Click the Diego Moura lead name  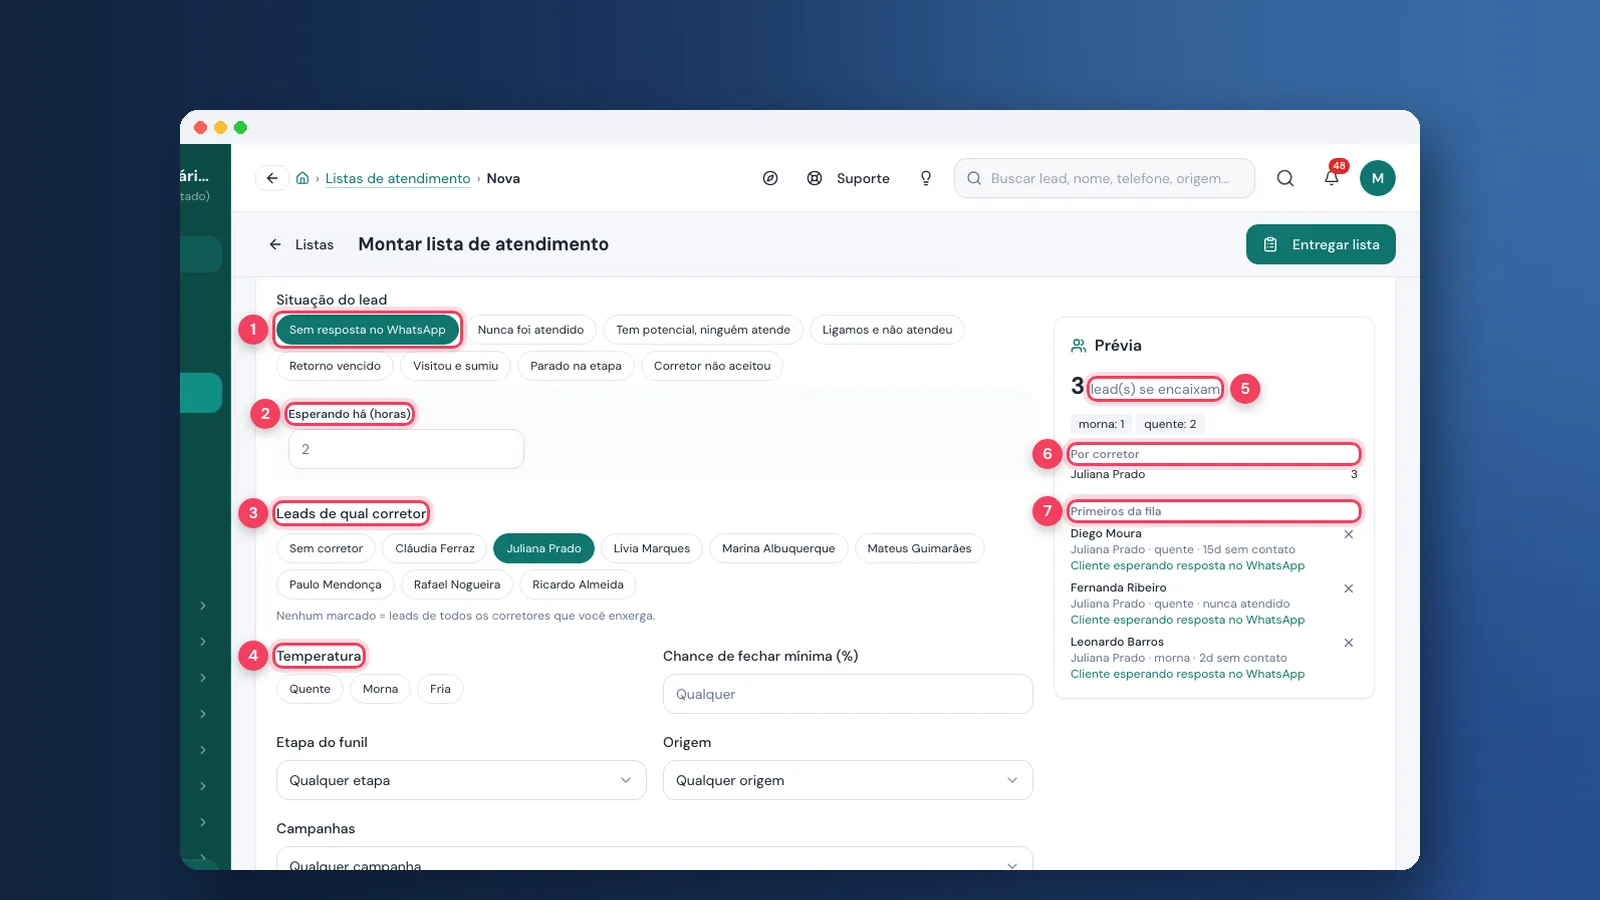1106,534
